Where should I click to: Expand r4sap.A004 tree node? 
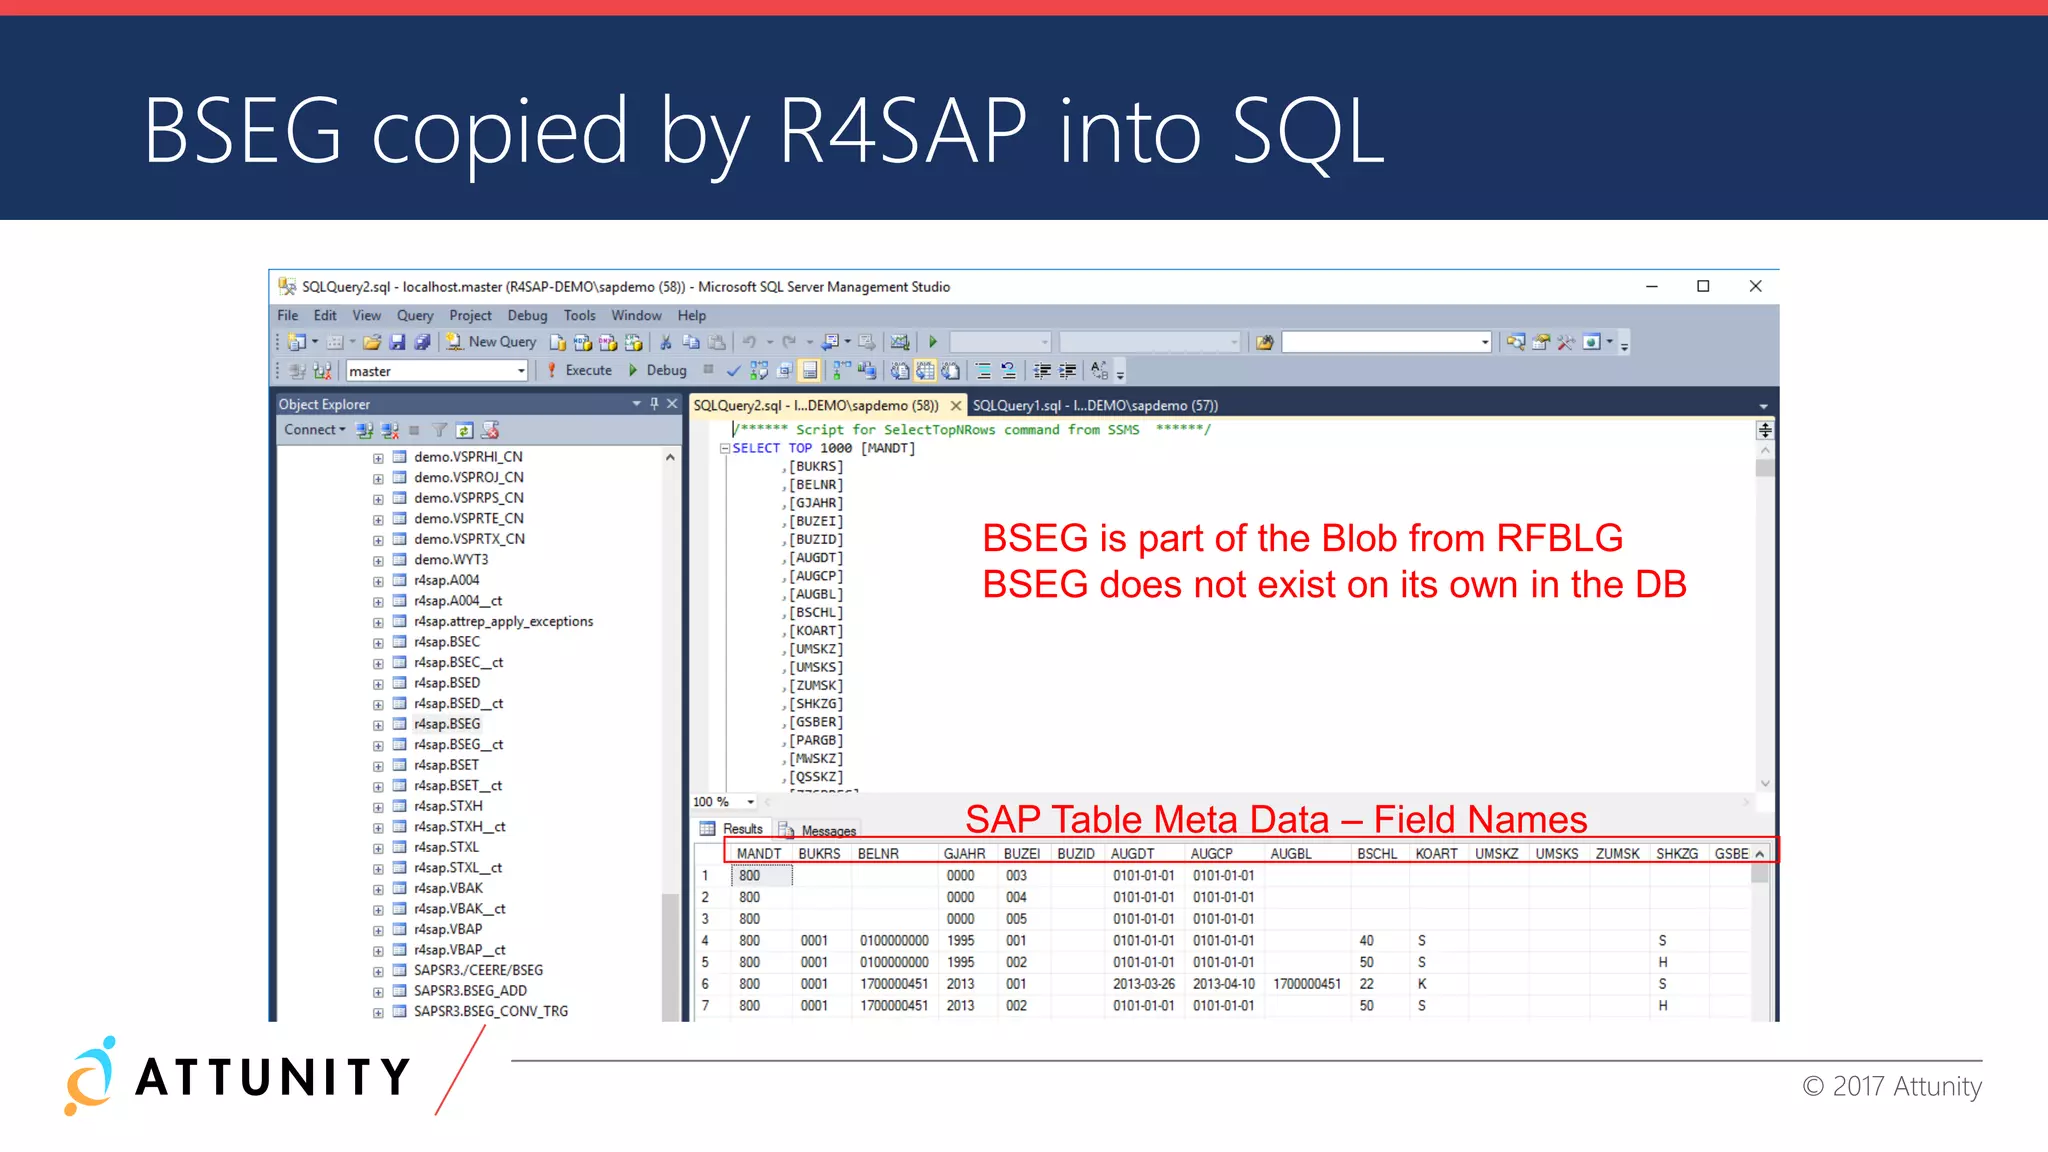coord(378,581)
